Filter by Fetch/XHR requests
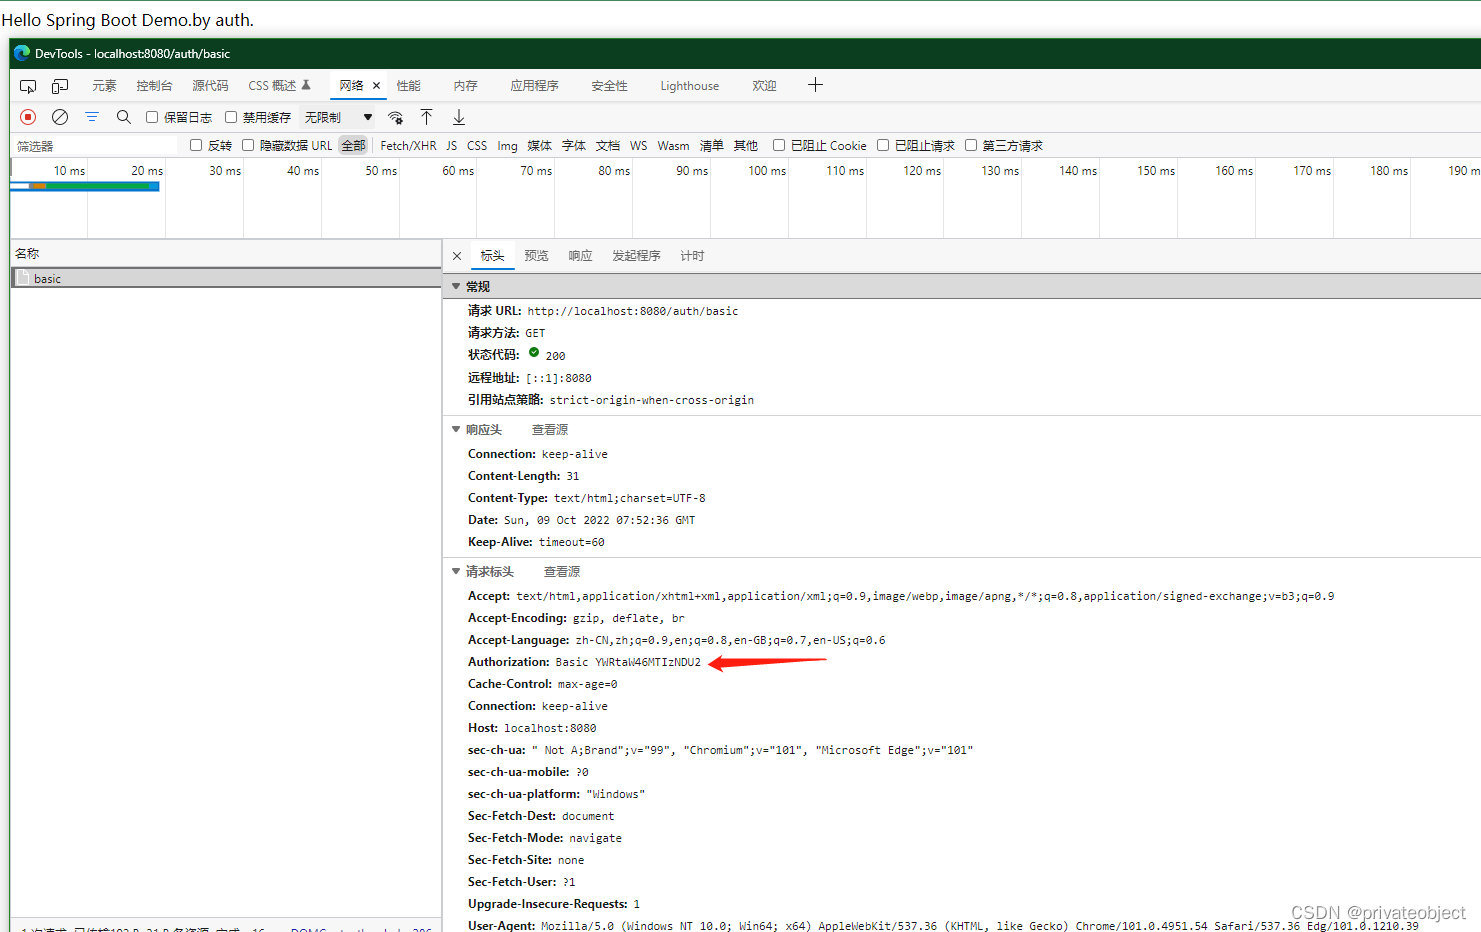This screenshot has height=932, width=1481. click(408, 145)
